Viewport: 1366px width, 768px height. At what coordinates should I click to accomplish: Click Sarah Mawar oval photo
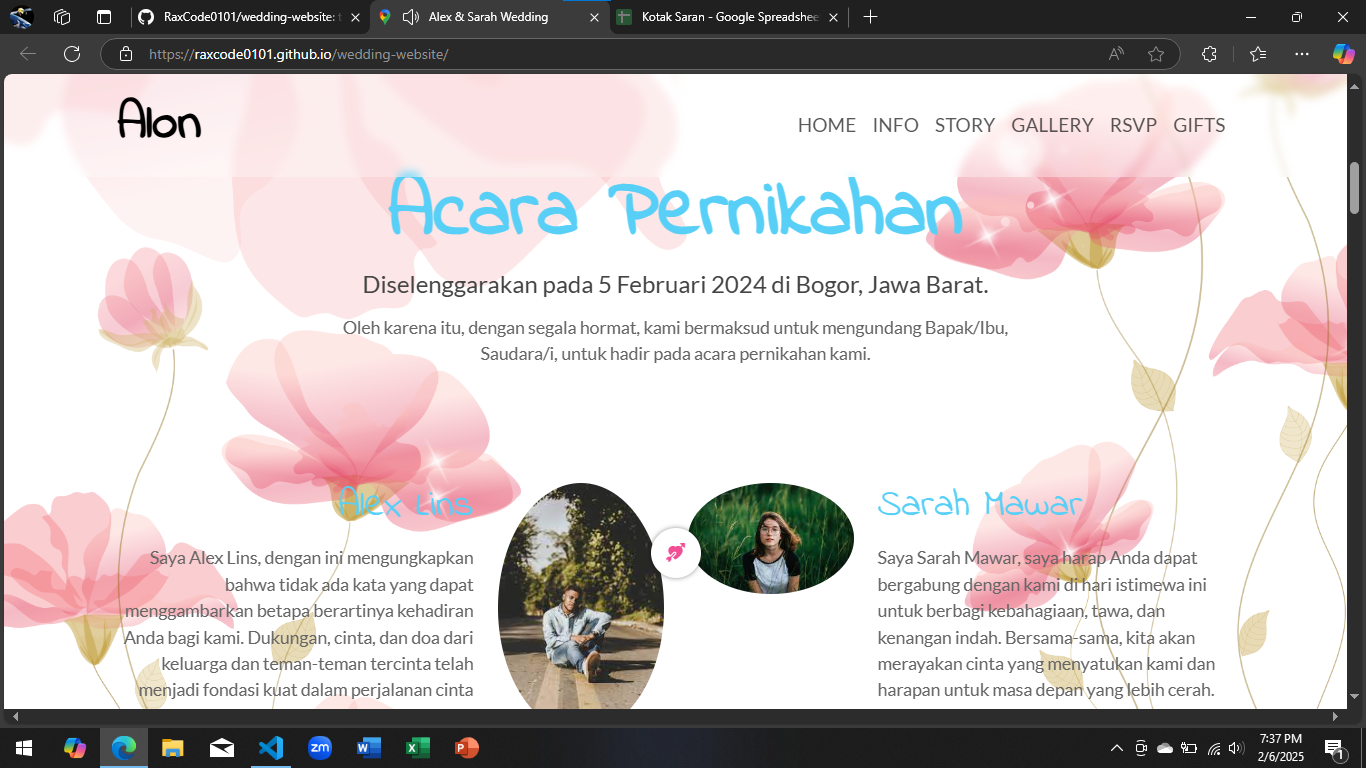tap(771, 538)
